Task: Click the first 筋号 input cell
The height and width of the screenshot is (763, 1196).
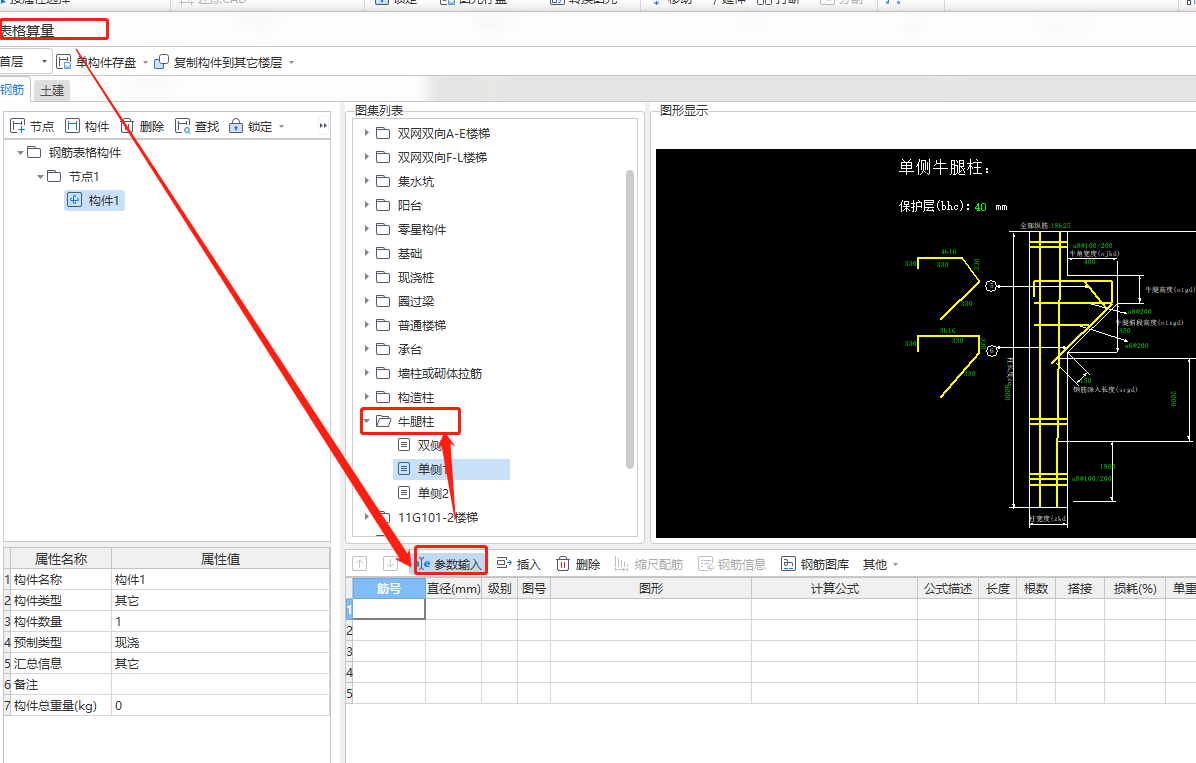Action: tap(389, 609)
